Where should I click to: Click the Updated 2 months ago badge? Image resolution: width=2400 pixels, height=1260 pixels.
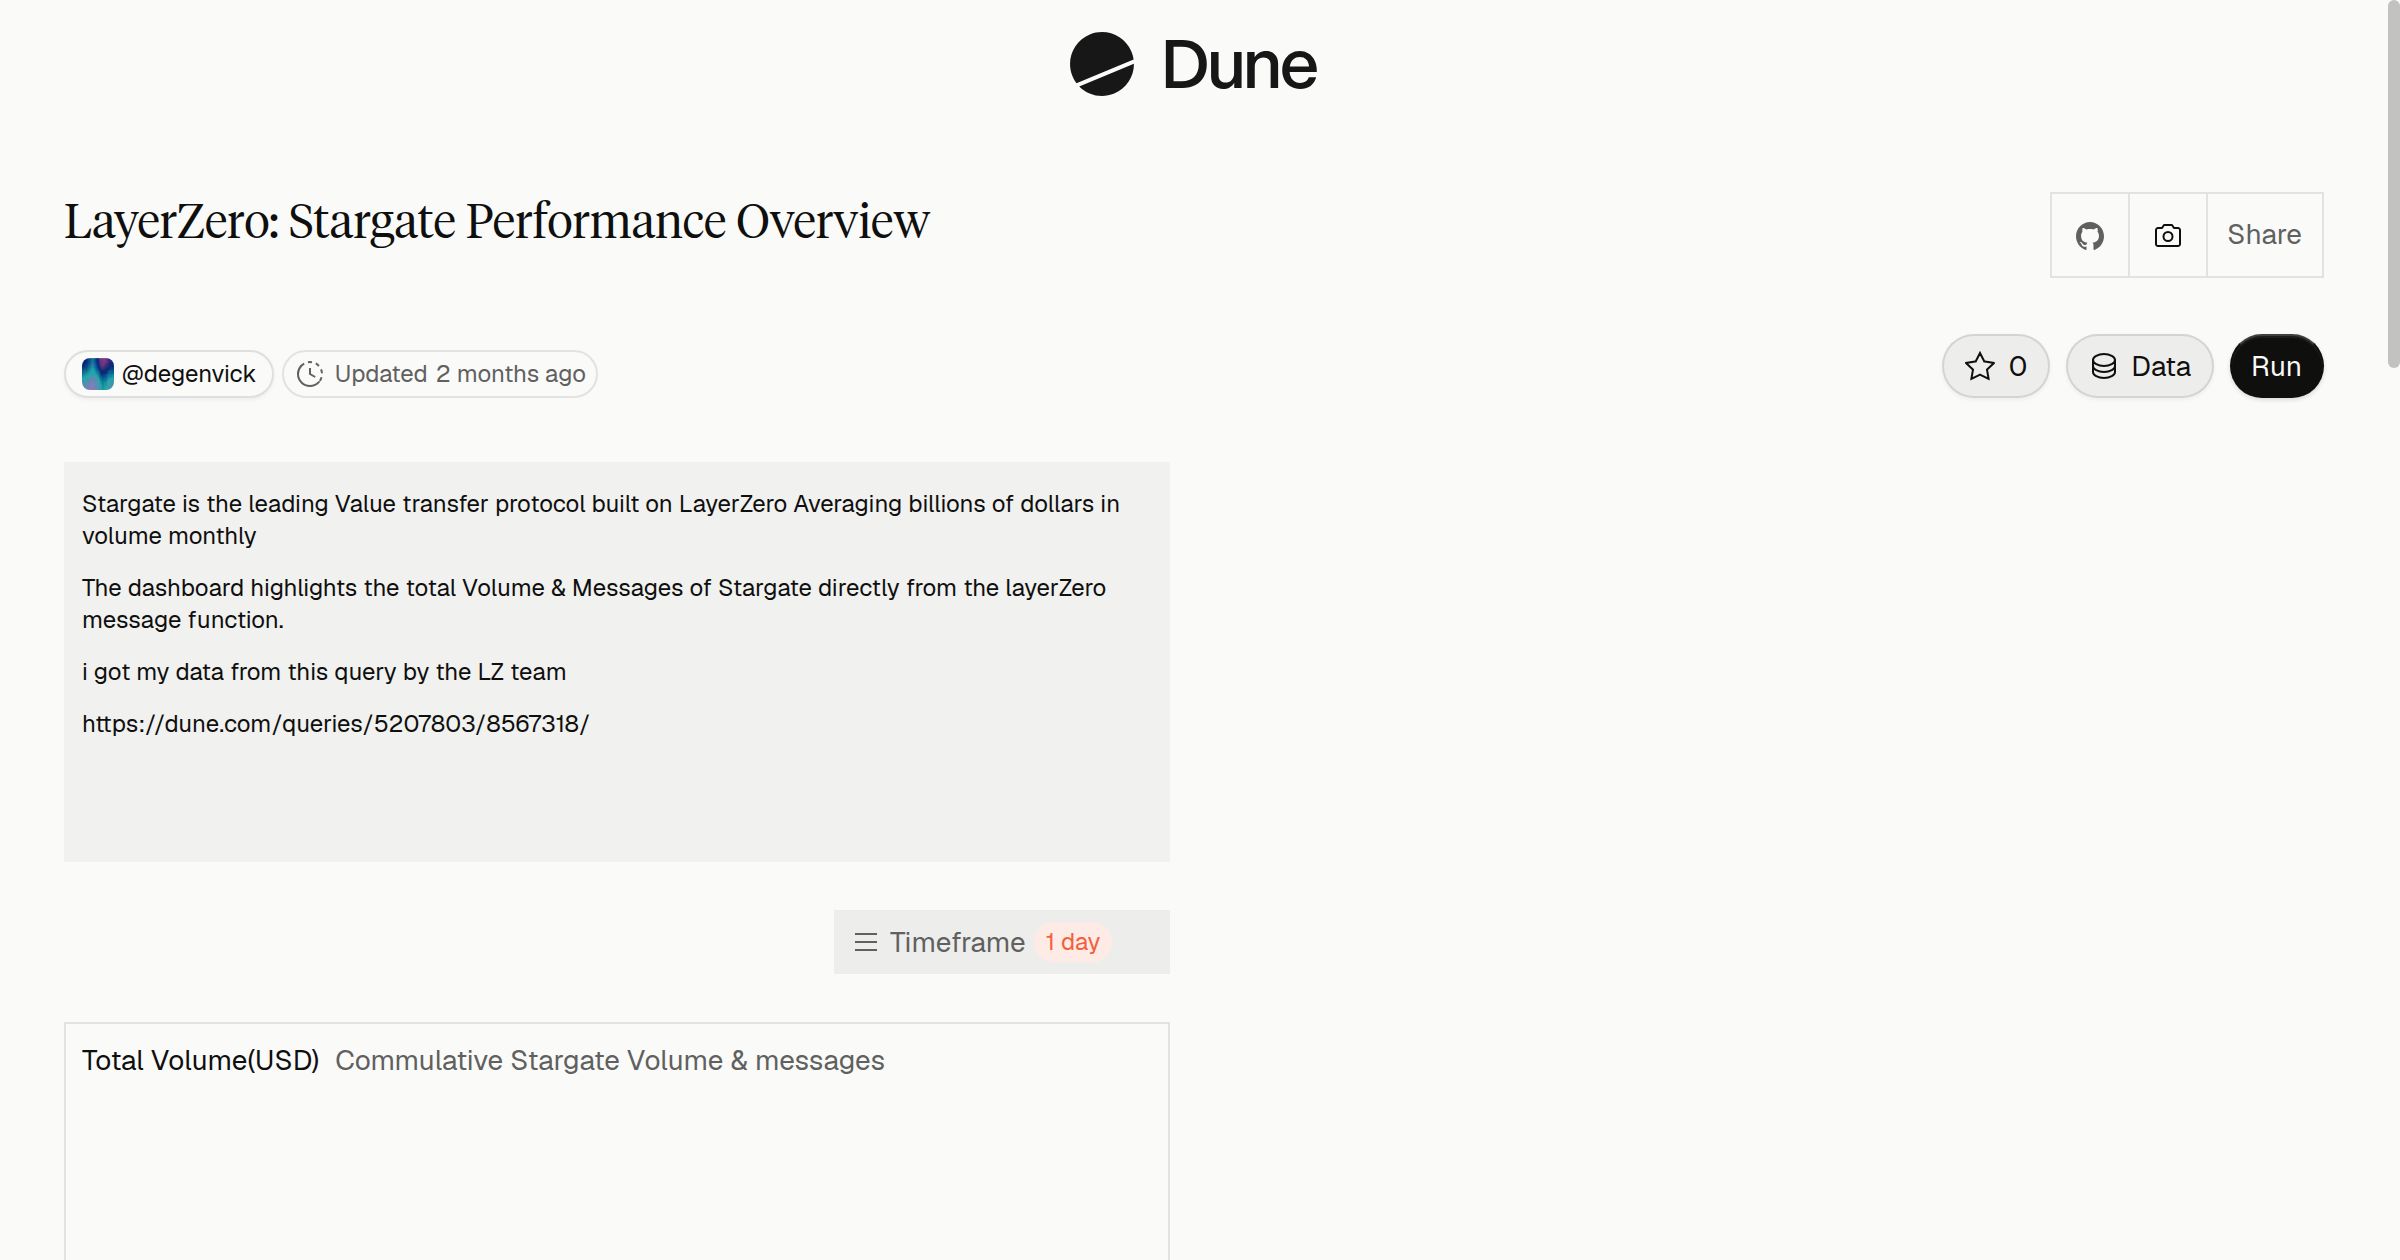(440, 374)
